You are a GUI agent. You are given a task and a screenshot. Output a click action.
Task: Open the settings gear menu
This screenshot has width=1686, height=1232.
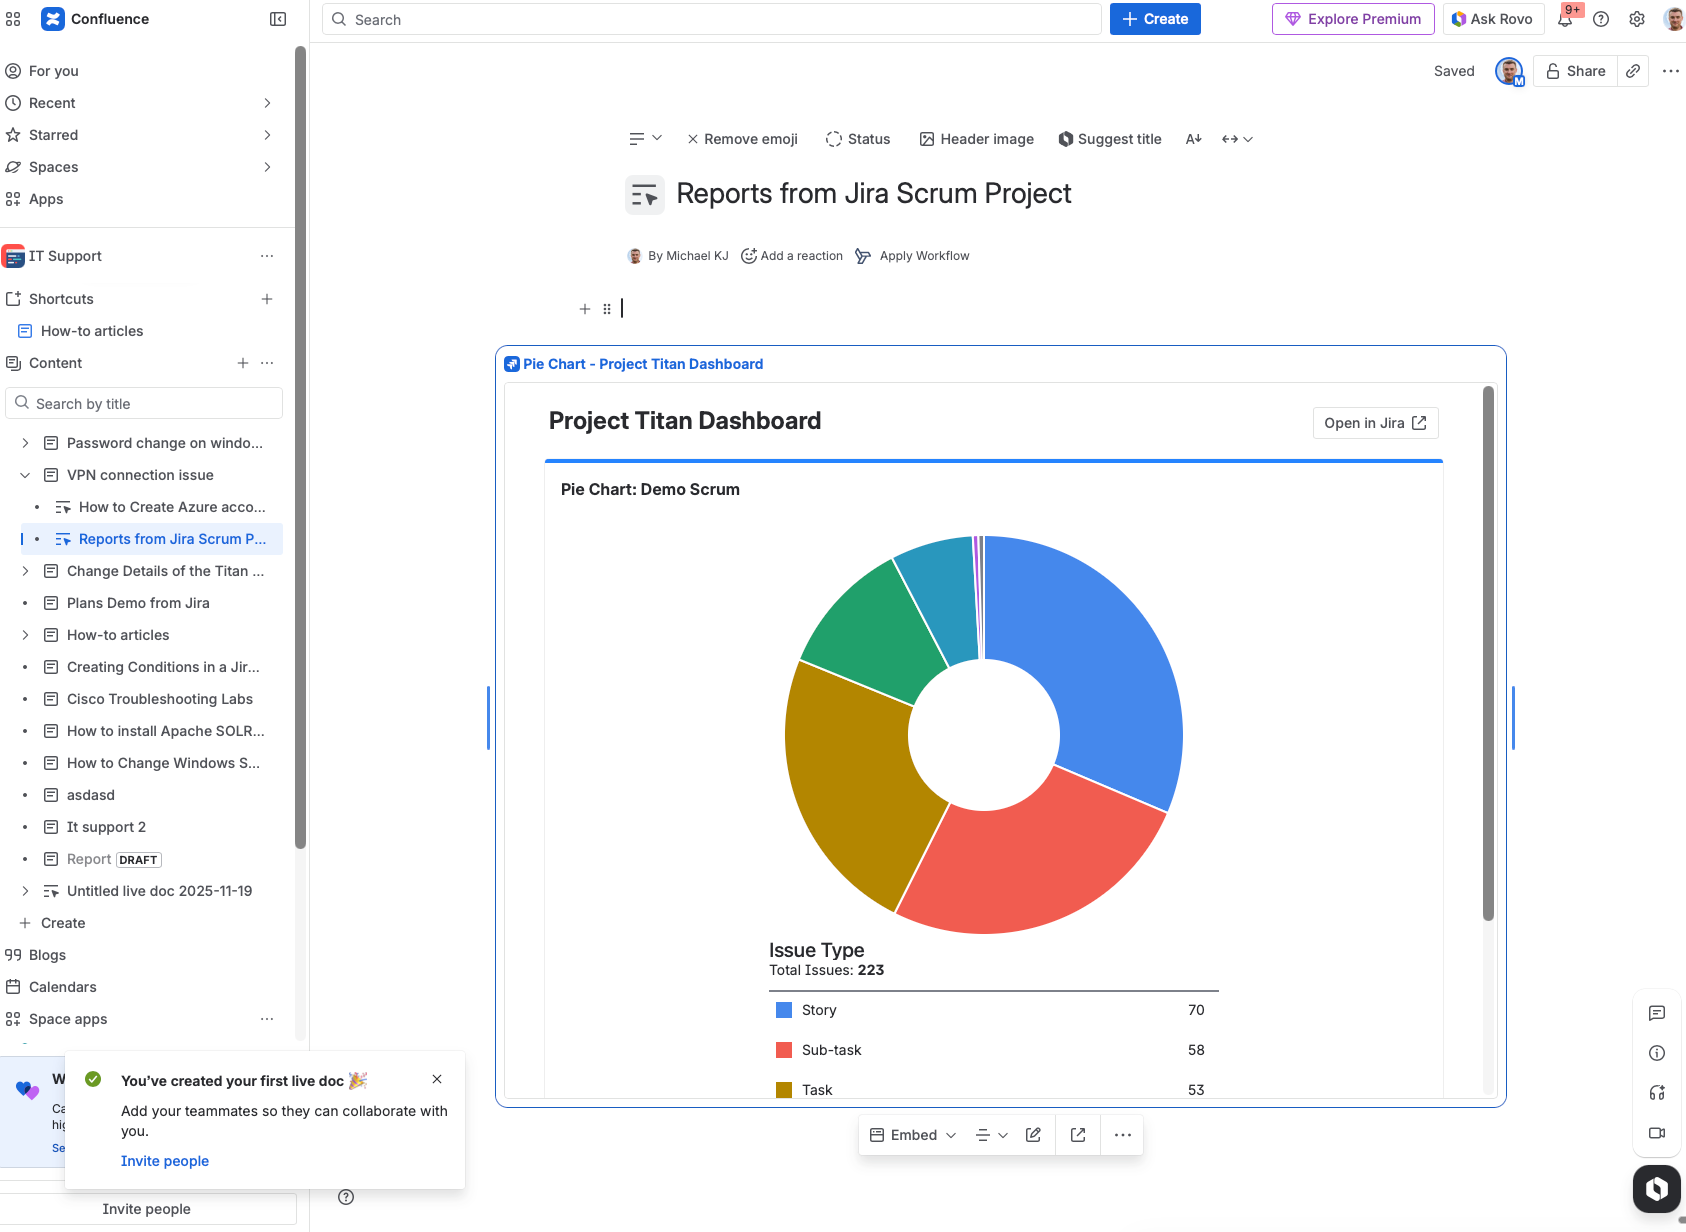[x=1637, y=19]
